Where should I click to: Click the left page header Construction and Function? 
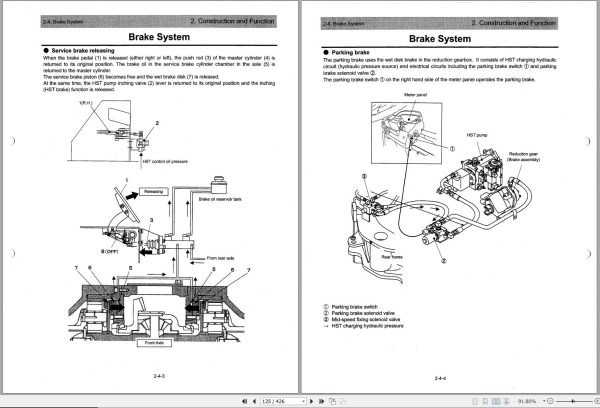pos(232,21)
